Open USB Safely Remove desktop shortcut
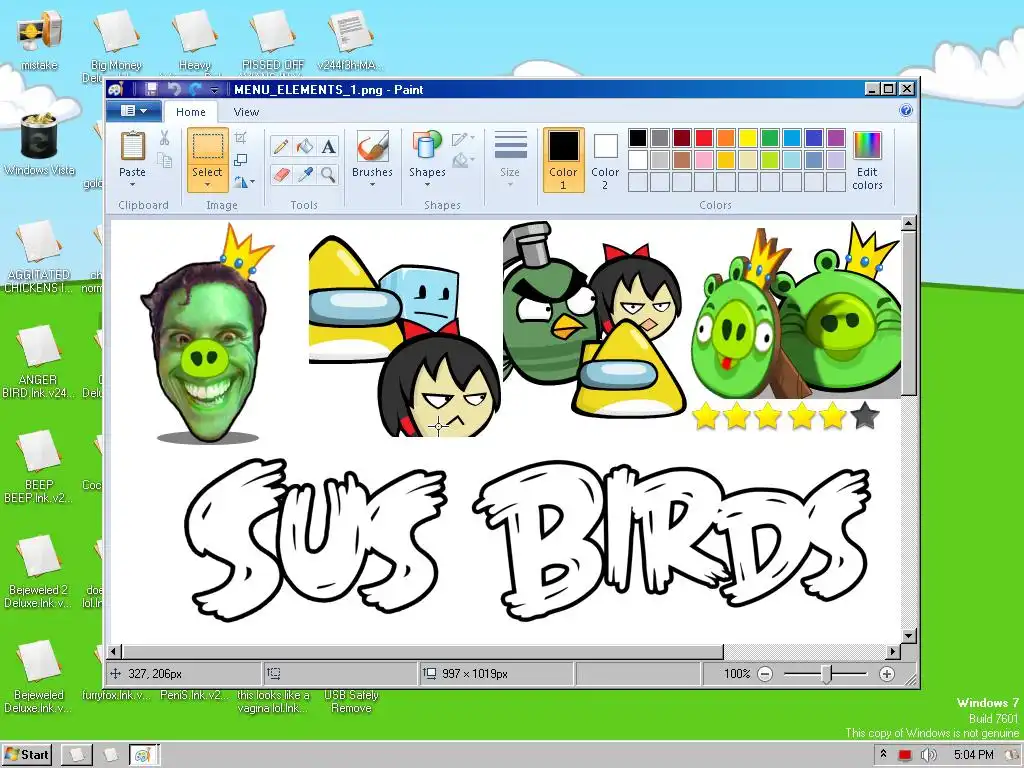This screenshot has width=1024, height=768. 351,701
